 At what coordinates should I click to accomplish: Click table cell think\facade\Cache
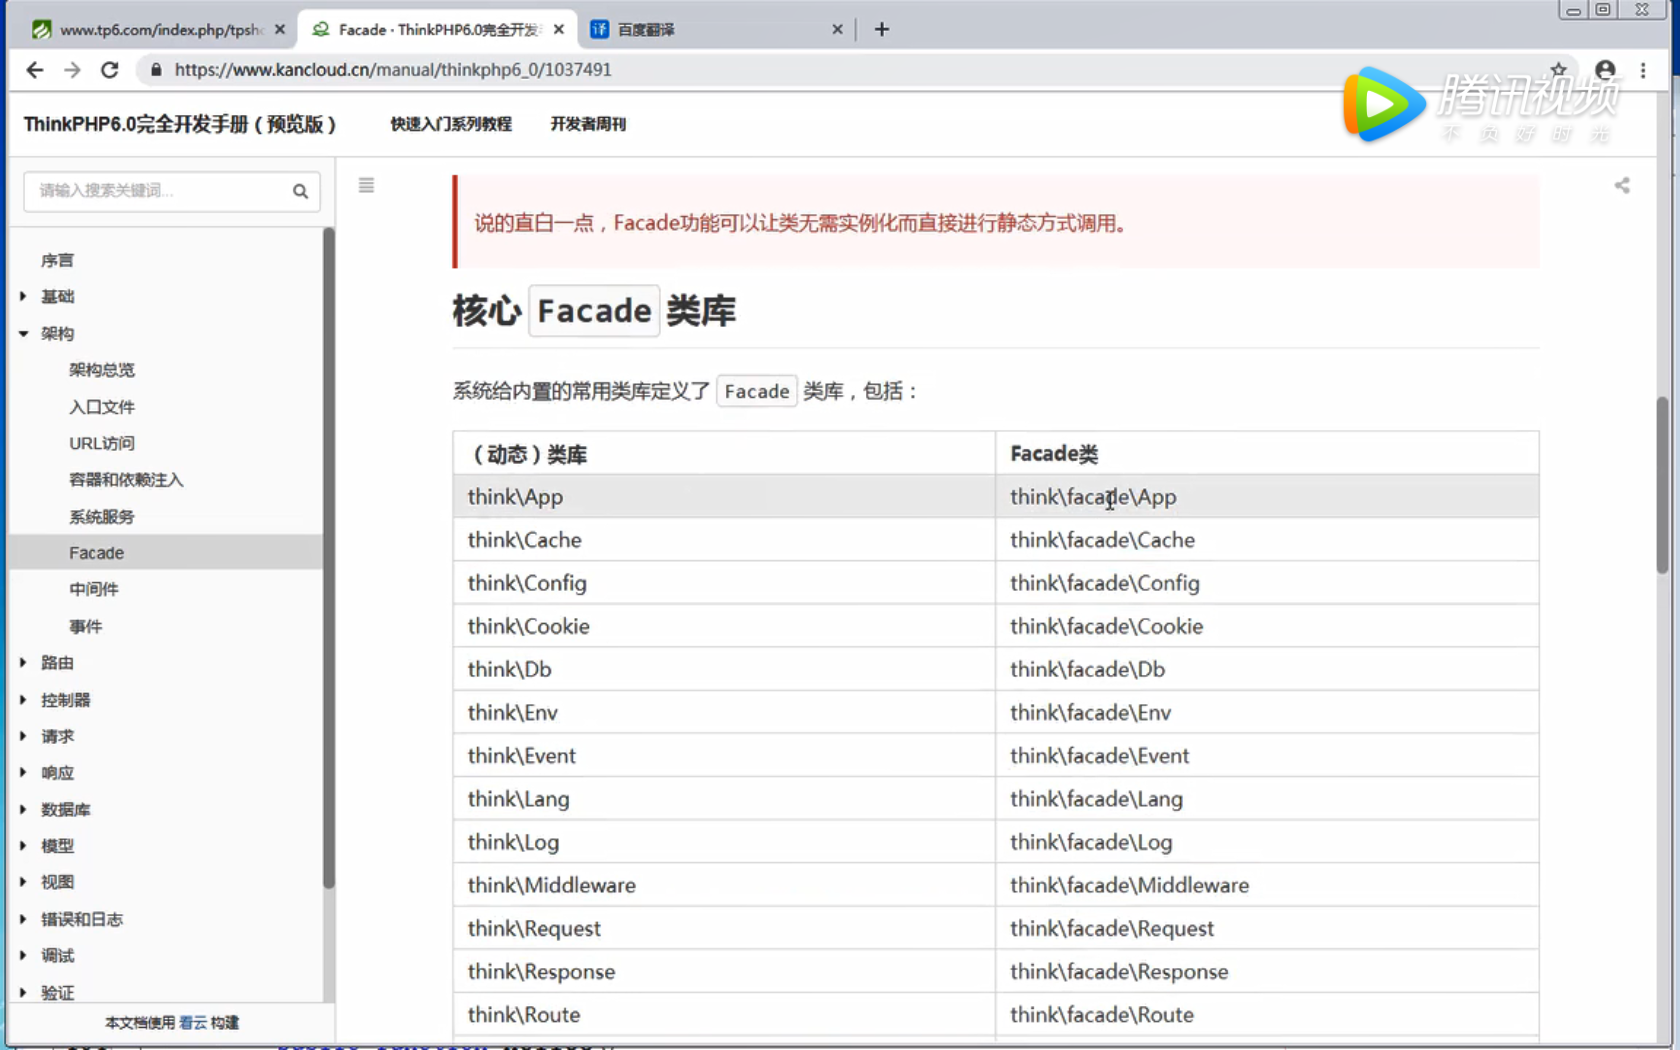1267,540
